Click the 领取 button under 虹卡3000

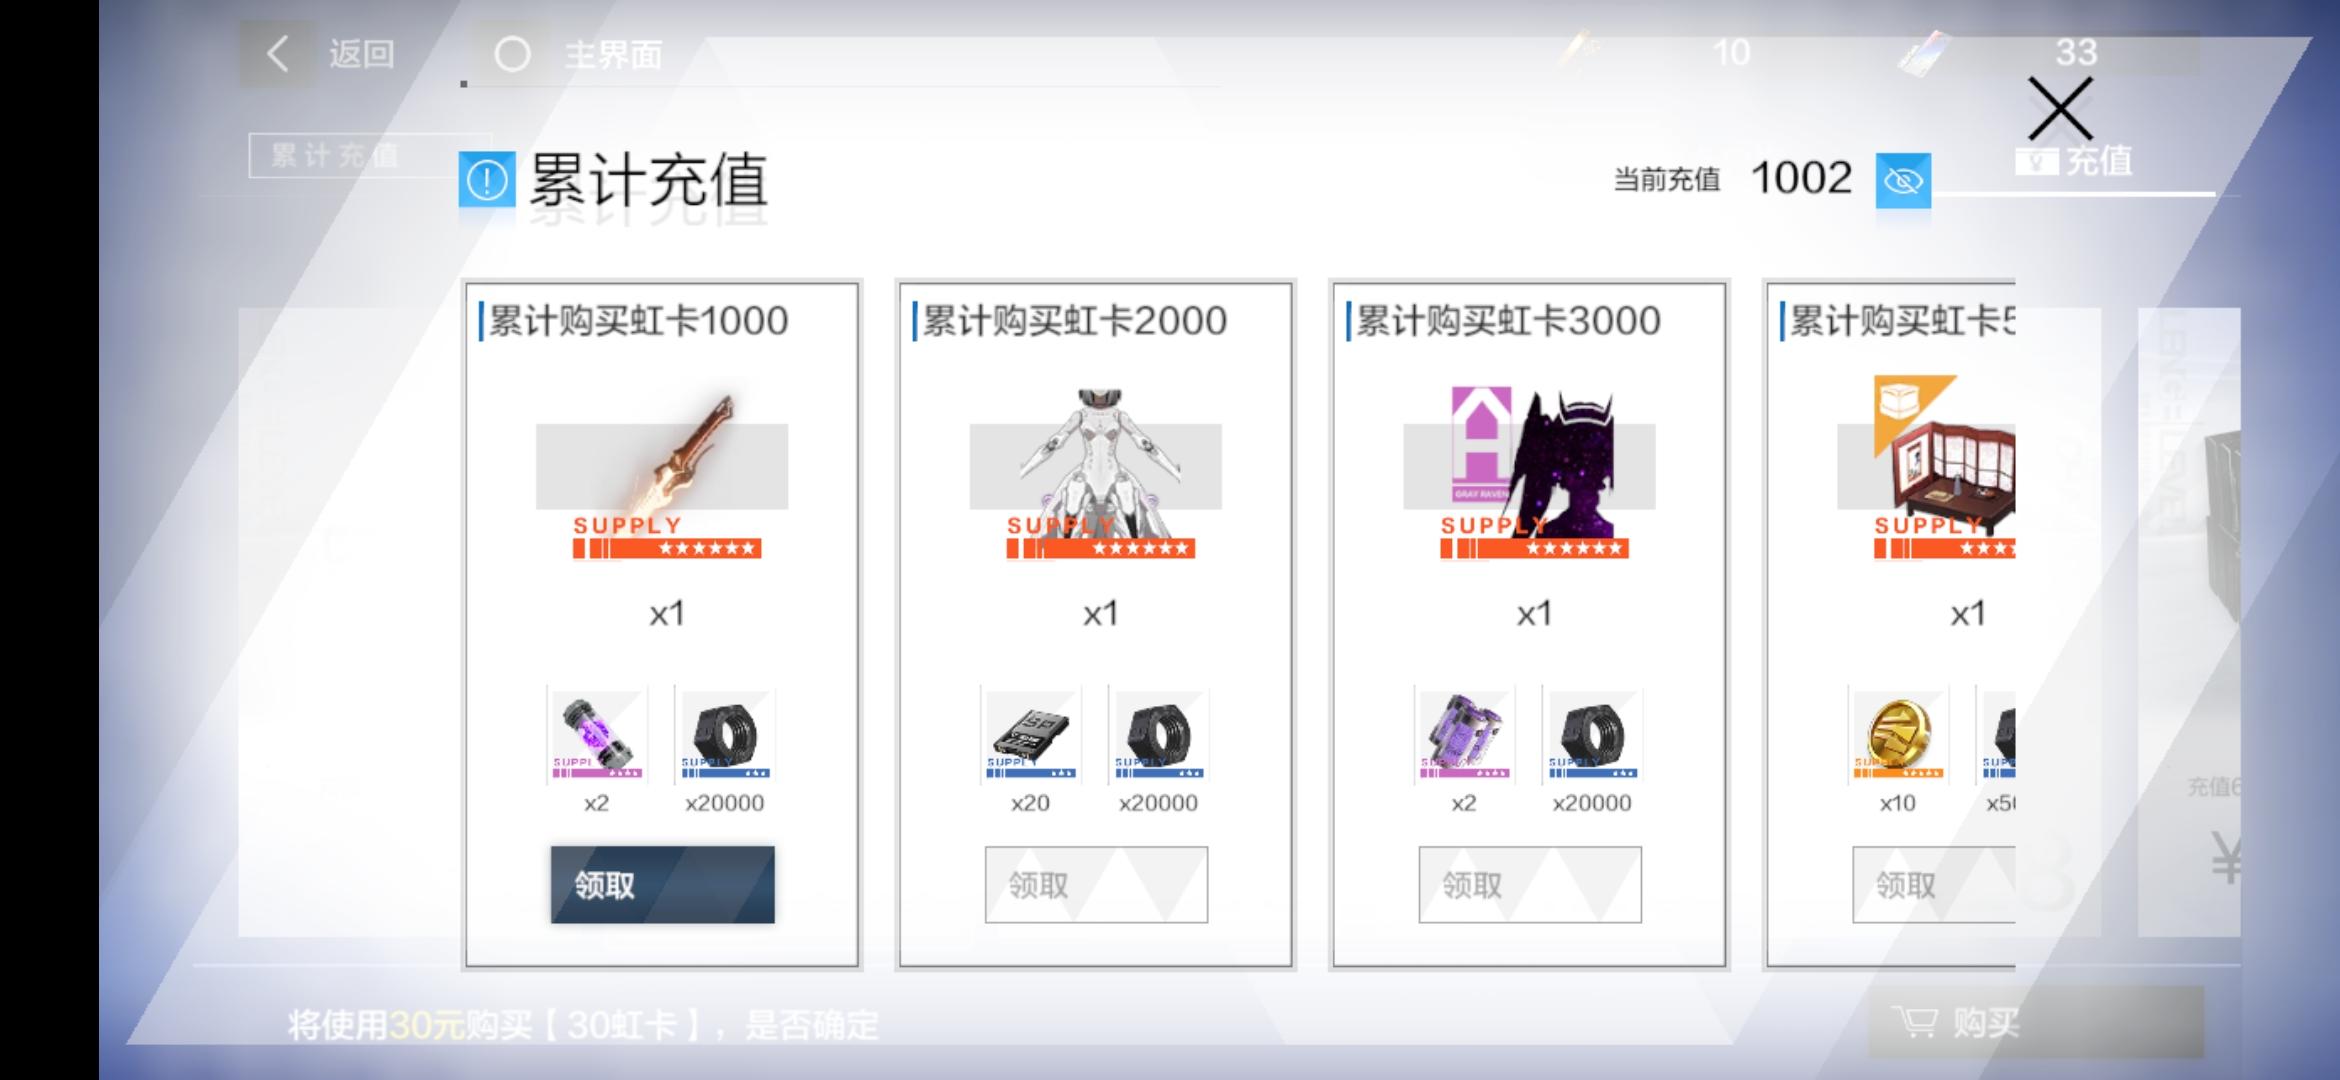click(1530, 885)
